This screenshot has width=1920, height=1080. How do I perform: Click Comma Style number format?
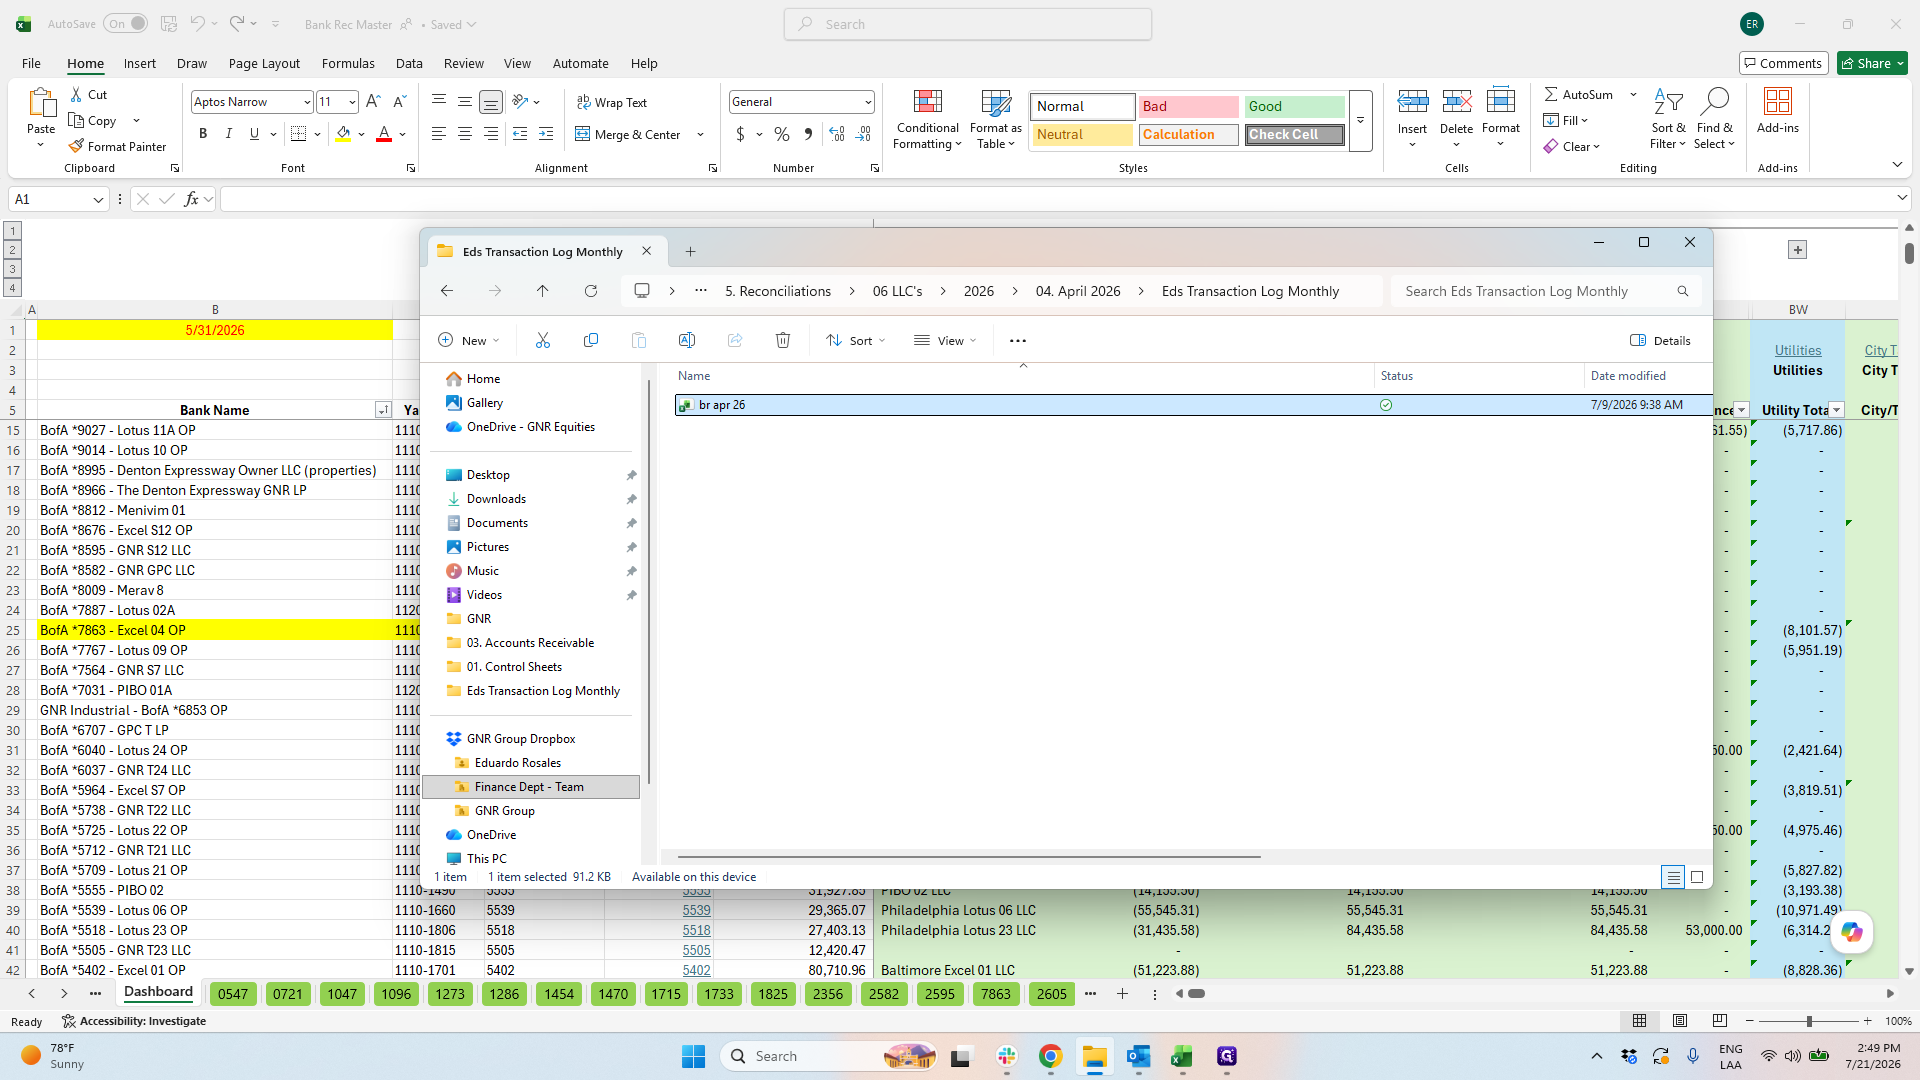click(808, 134)
